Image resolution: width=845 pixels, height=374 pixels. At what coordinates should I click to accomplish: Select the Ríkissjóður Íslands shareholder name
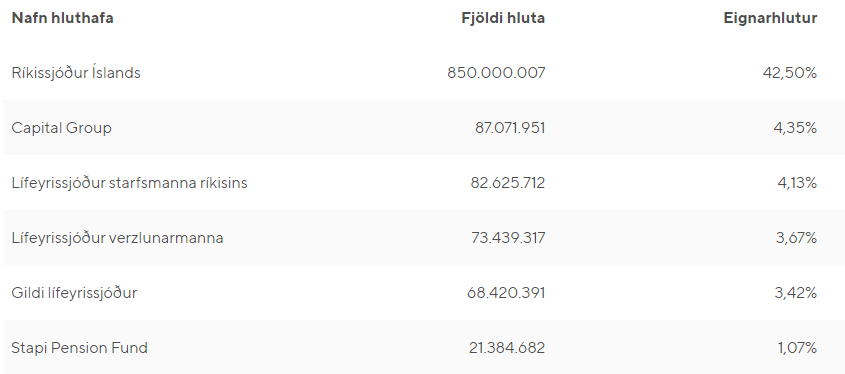[76, 73]
